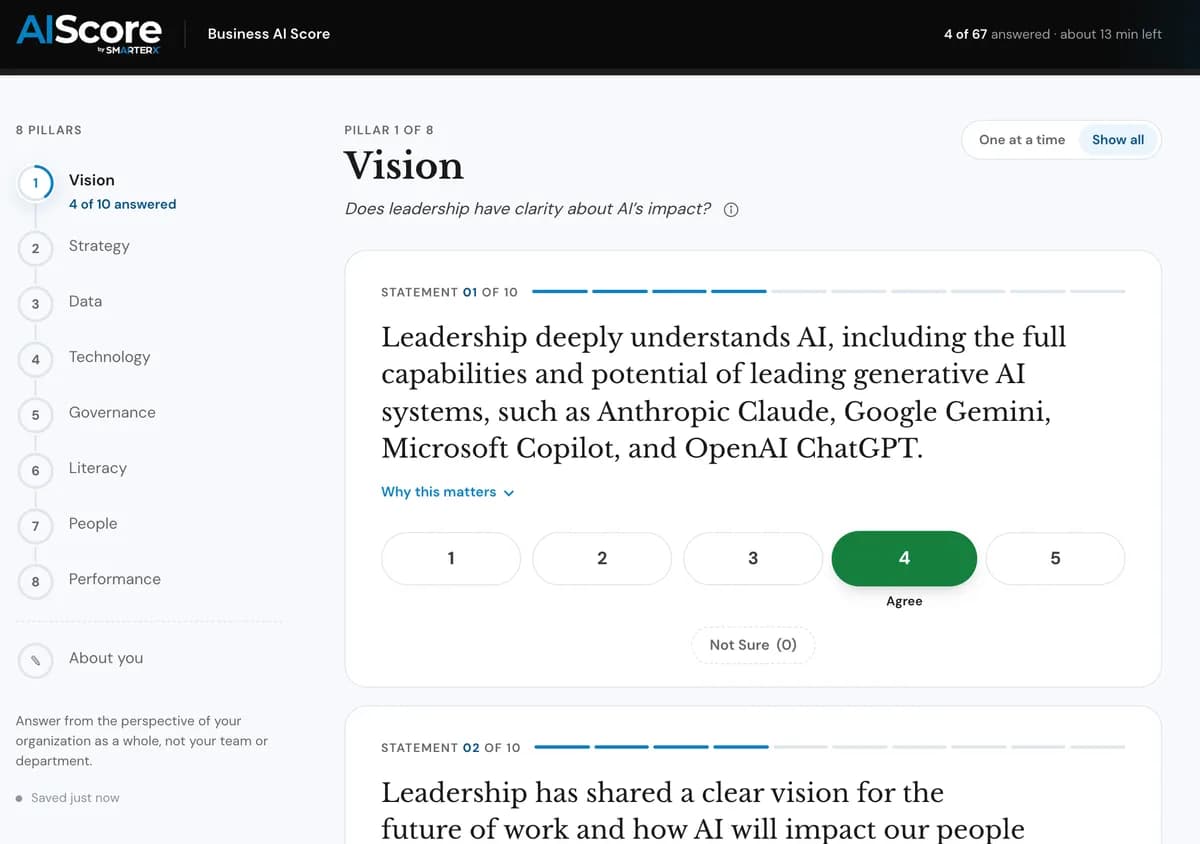
Task: Open the People pillar
Action: pos(93,523)
